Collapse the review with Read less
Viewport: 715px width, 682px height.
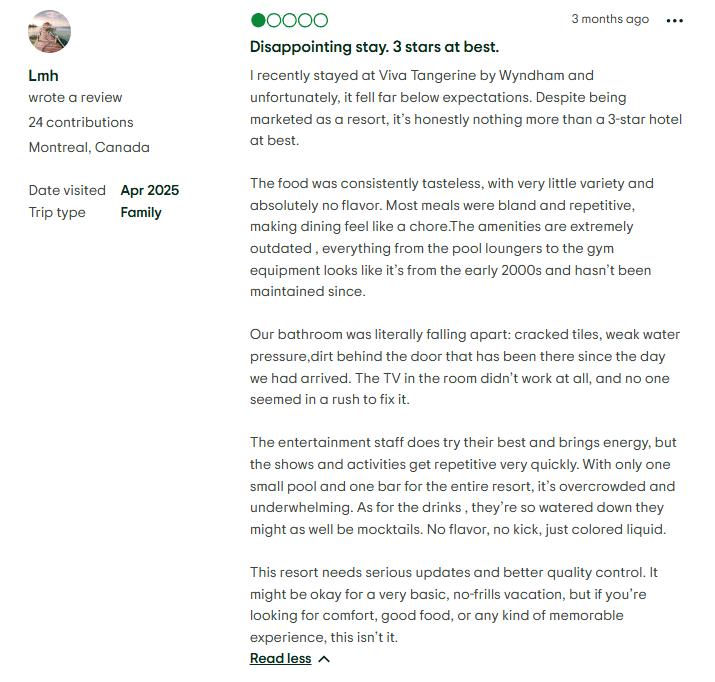pyautogui.click(x=280, y=659)
